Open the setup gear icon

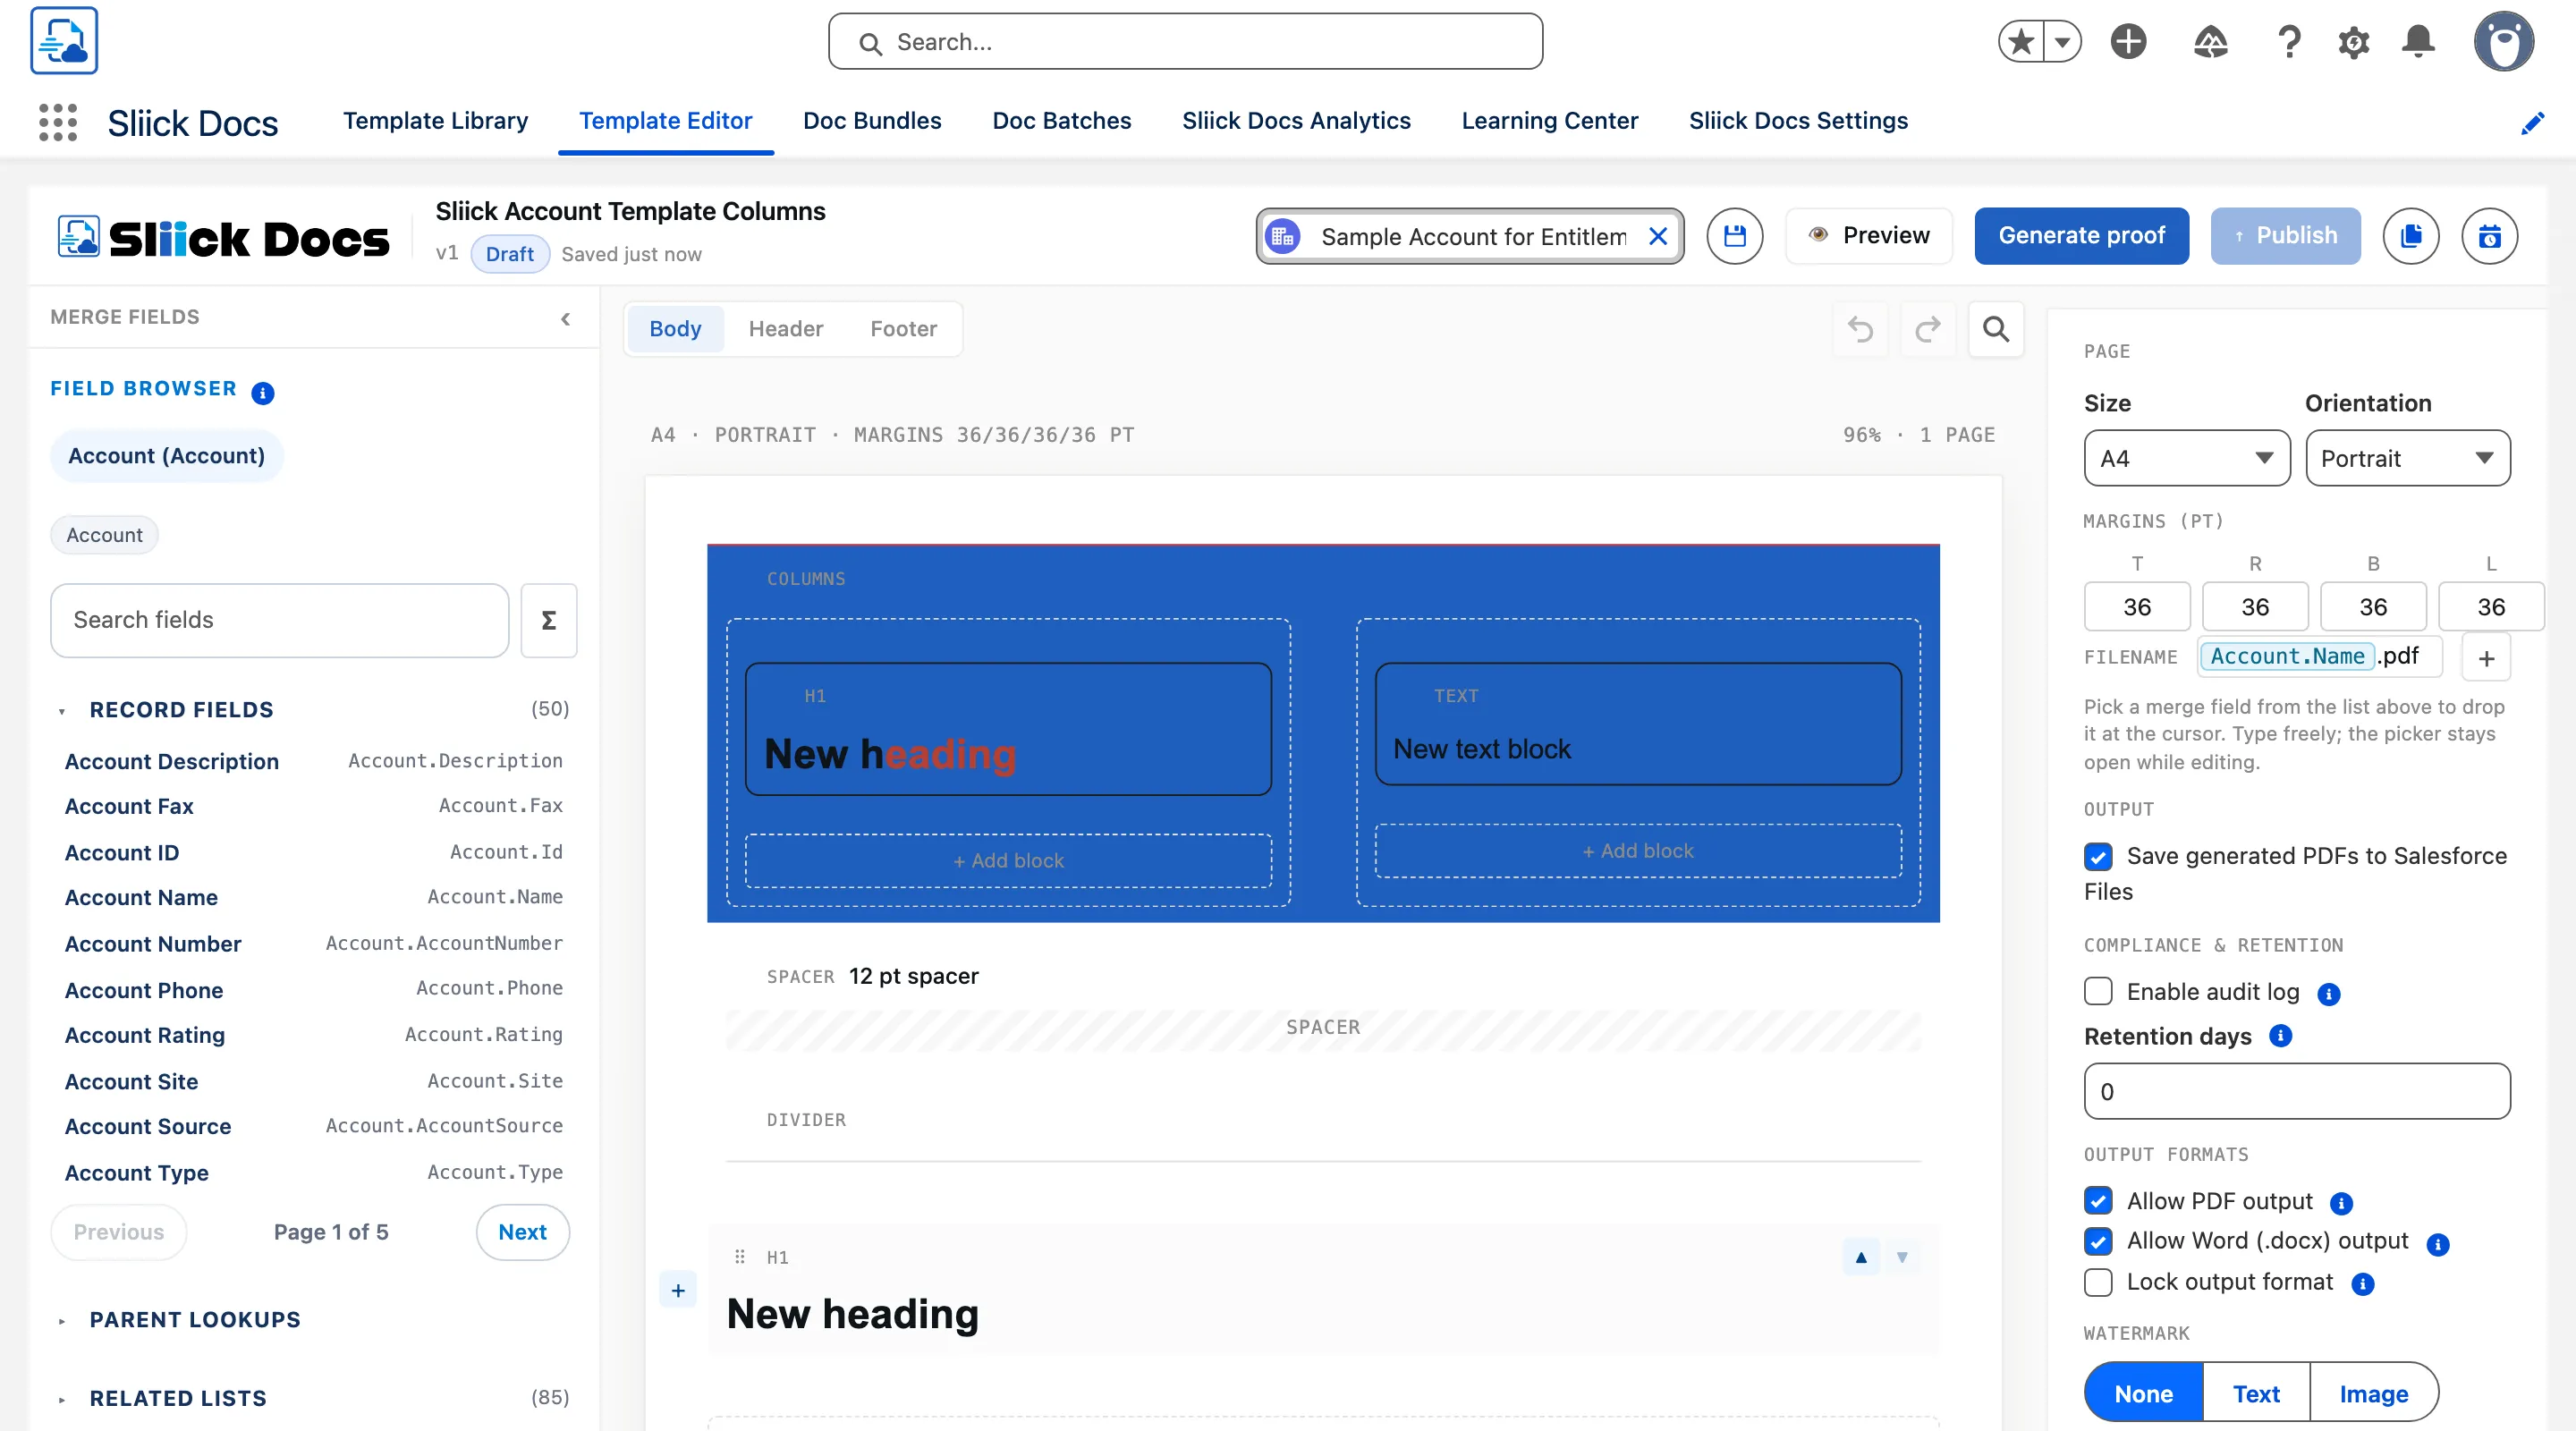2353,42
